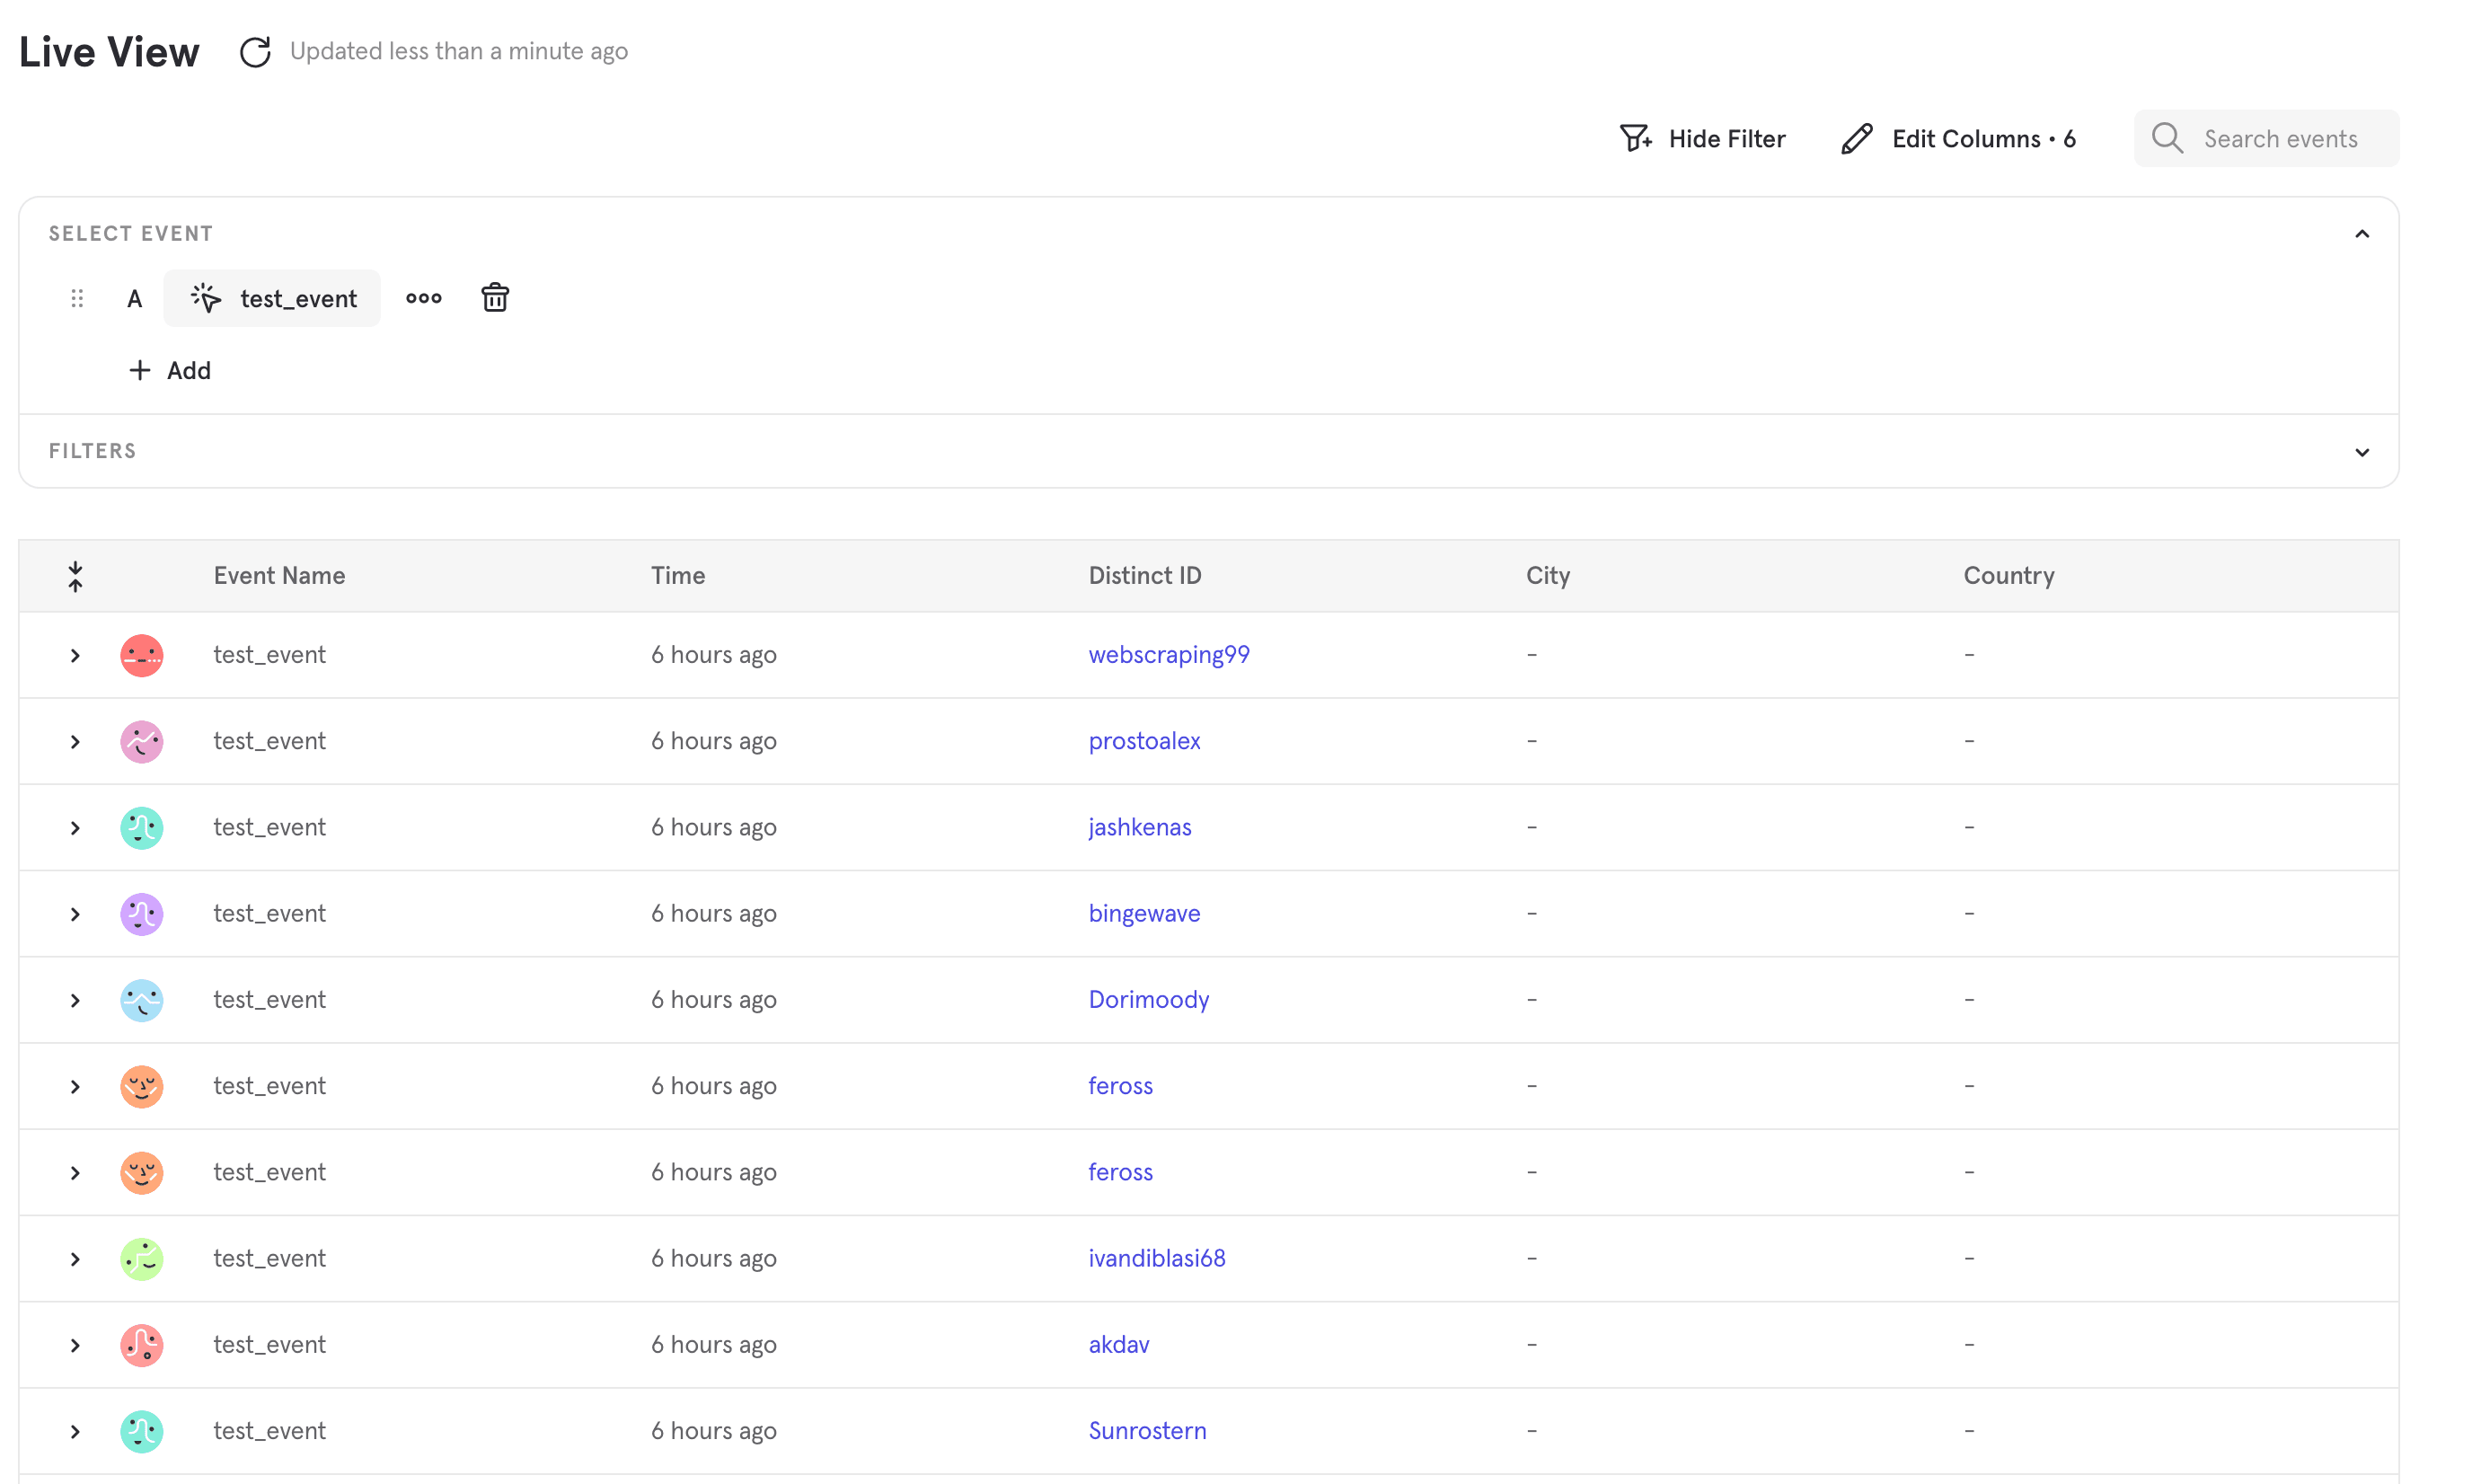Expand the Filters section chevron
Viewport: 2472px width, 1484px height.
pyautogui.click(x=2361, y=452)
